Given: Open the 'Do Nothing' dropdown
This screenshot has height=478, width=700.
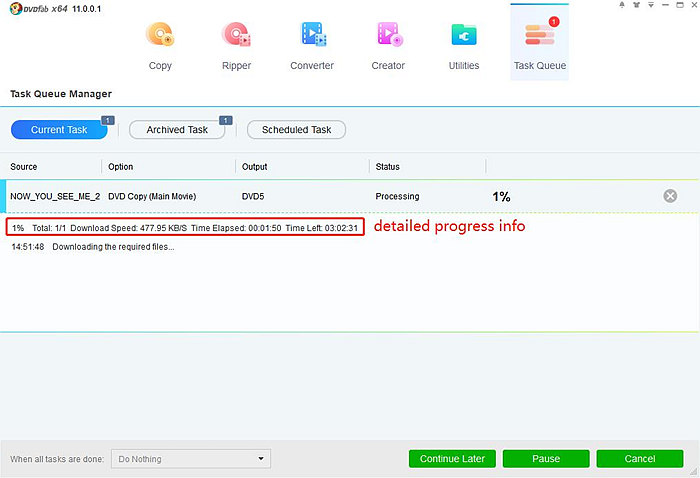Looking at the screenshot, I should [x=191, y=459].
